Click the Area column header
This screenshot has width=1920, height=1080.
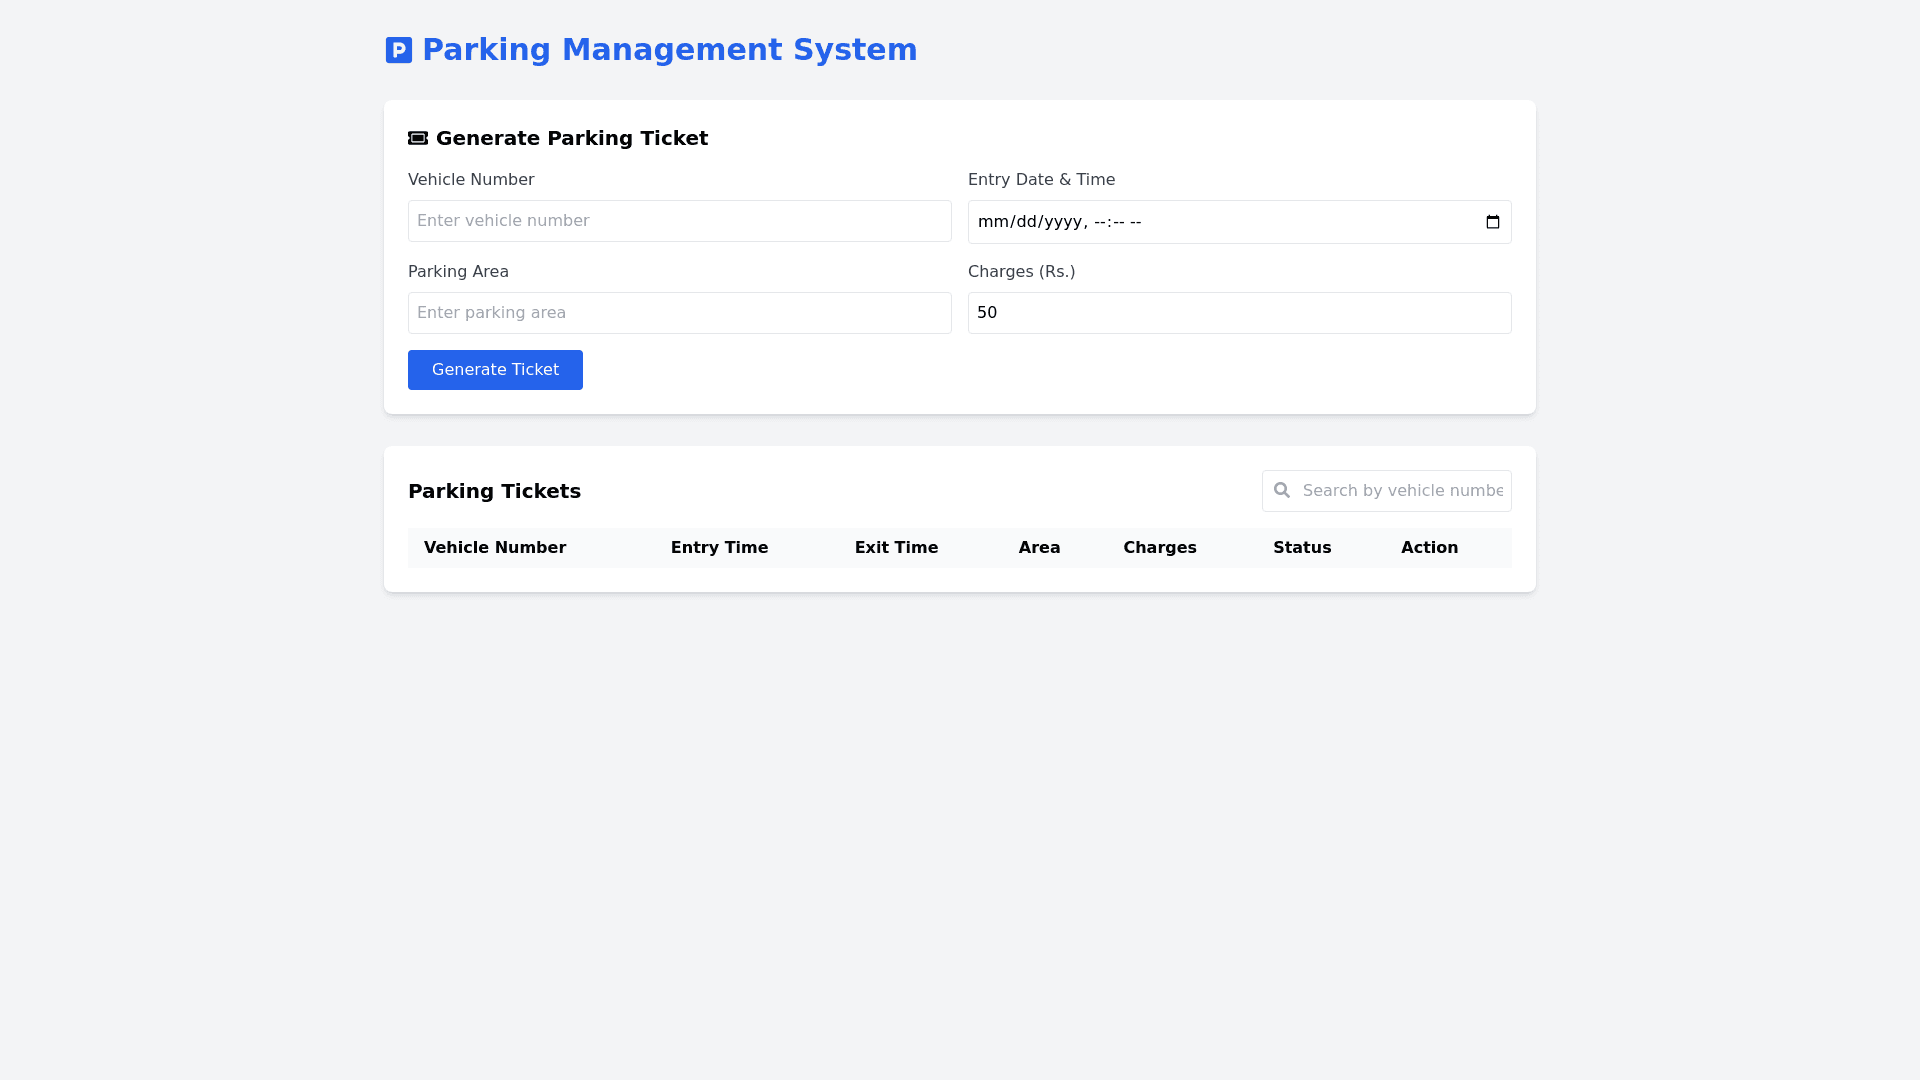pos(1039,548)
